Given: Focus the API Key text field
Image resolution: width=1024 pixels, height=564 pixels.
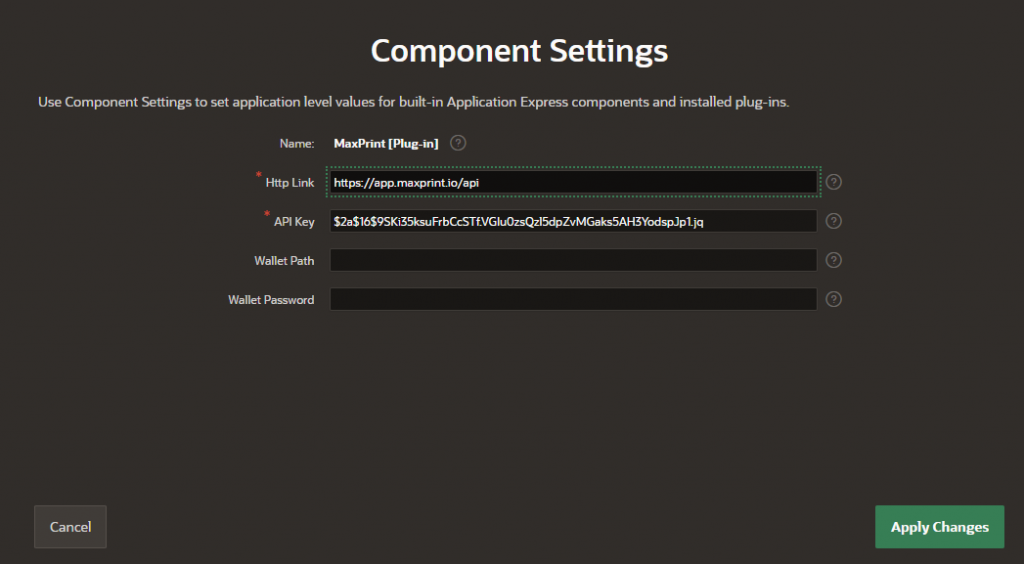Looking at the screenshot, I should click(x=573, y=221).
